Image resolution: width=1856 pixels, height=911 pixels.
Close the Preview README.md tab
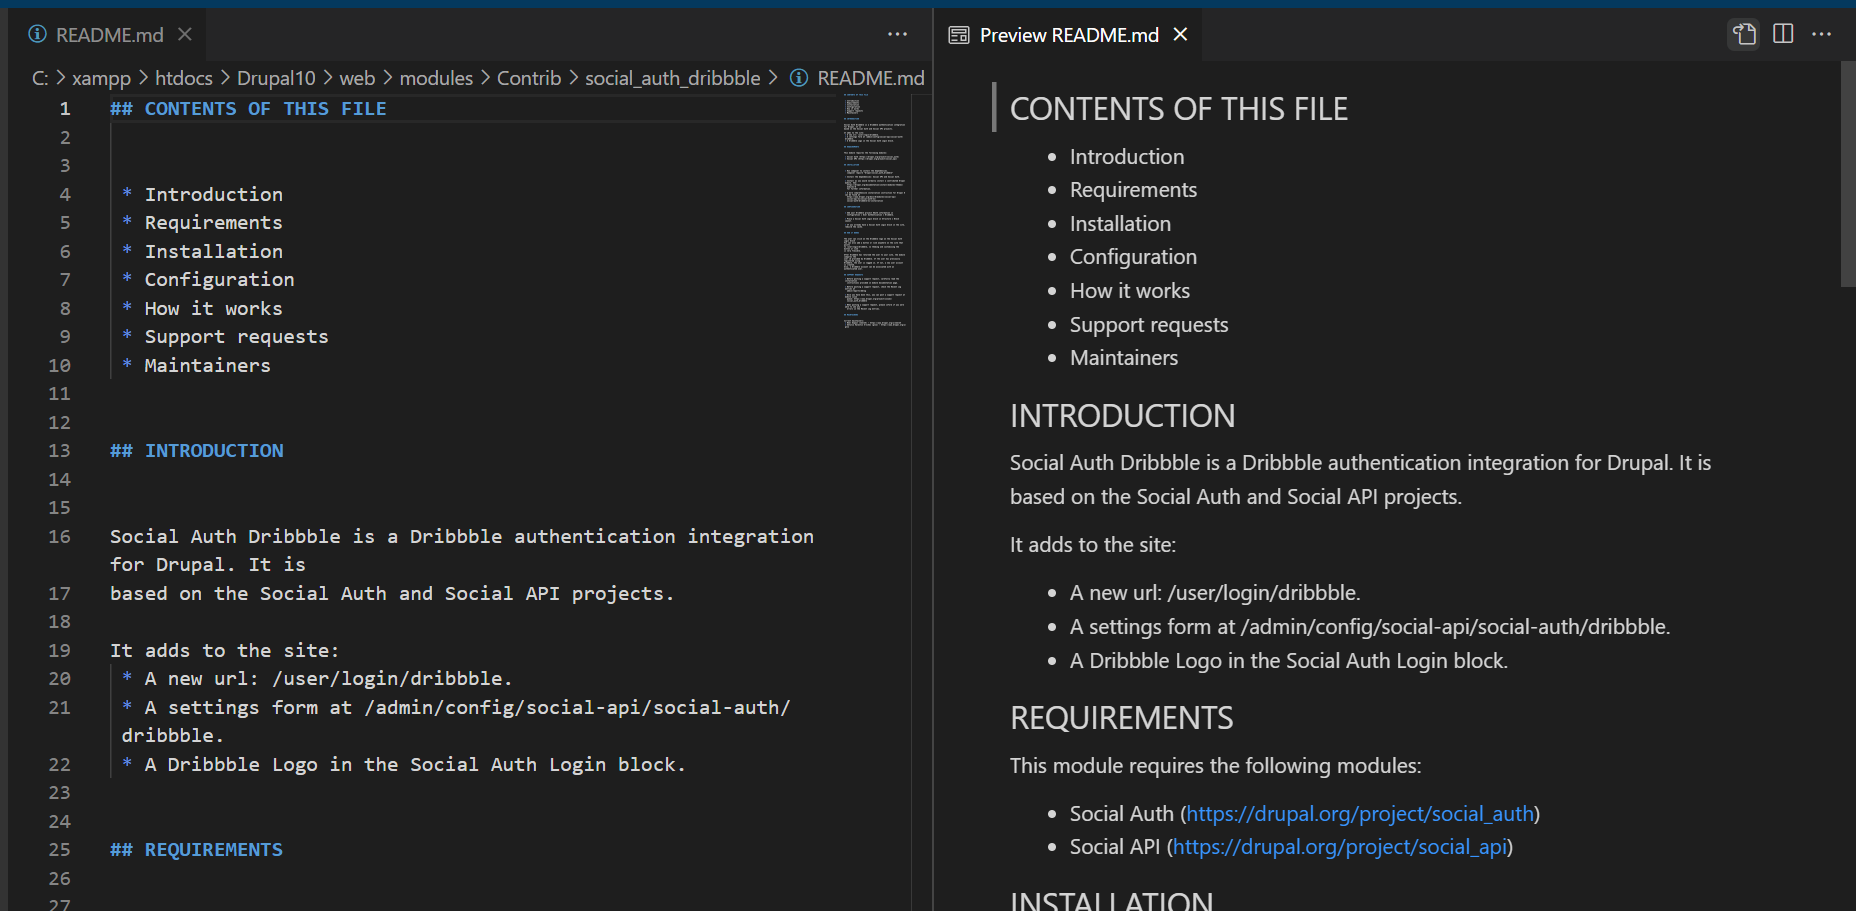point(1180,34)
